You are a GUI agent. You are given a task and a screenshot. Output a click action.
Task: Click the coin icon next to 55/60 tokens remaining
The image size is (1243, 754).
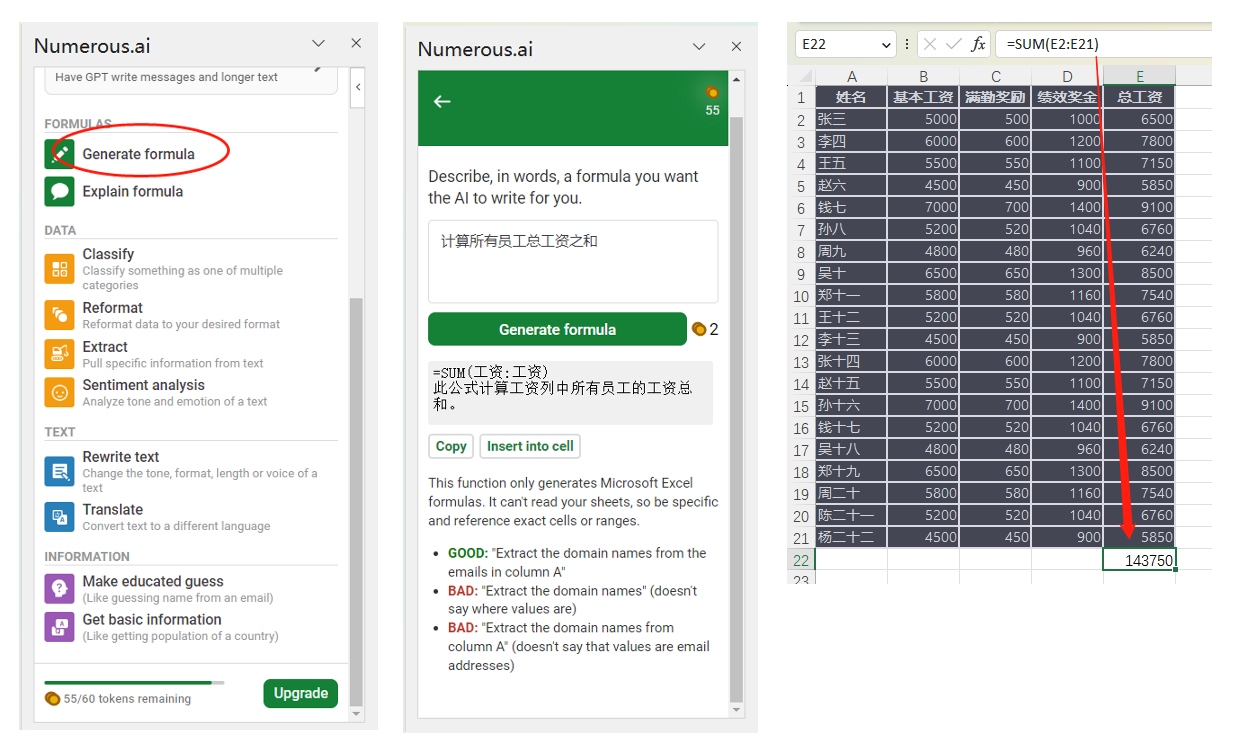[52, 698]
